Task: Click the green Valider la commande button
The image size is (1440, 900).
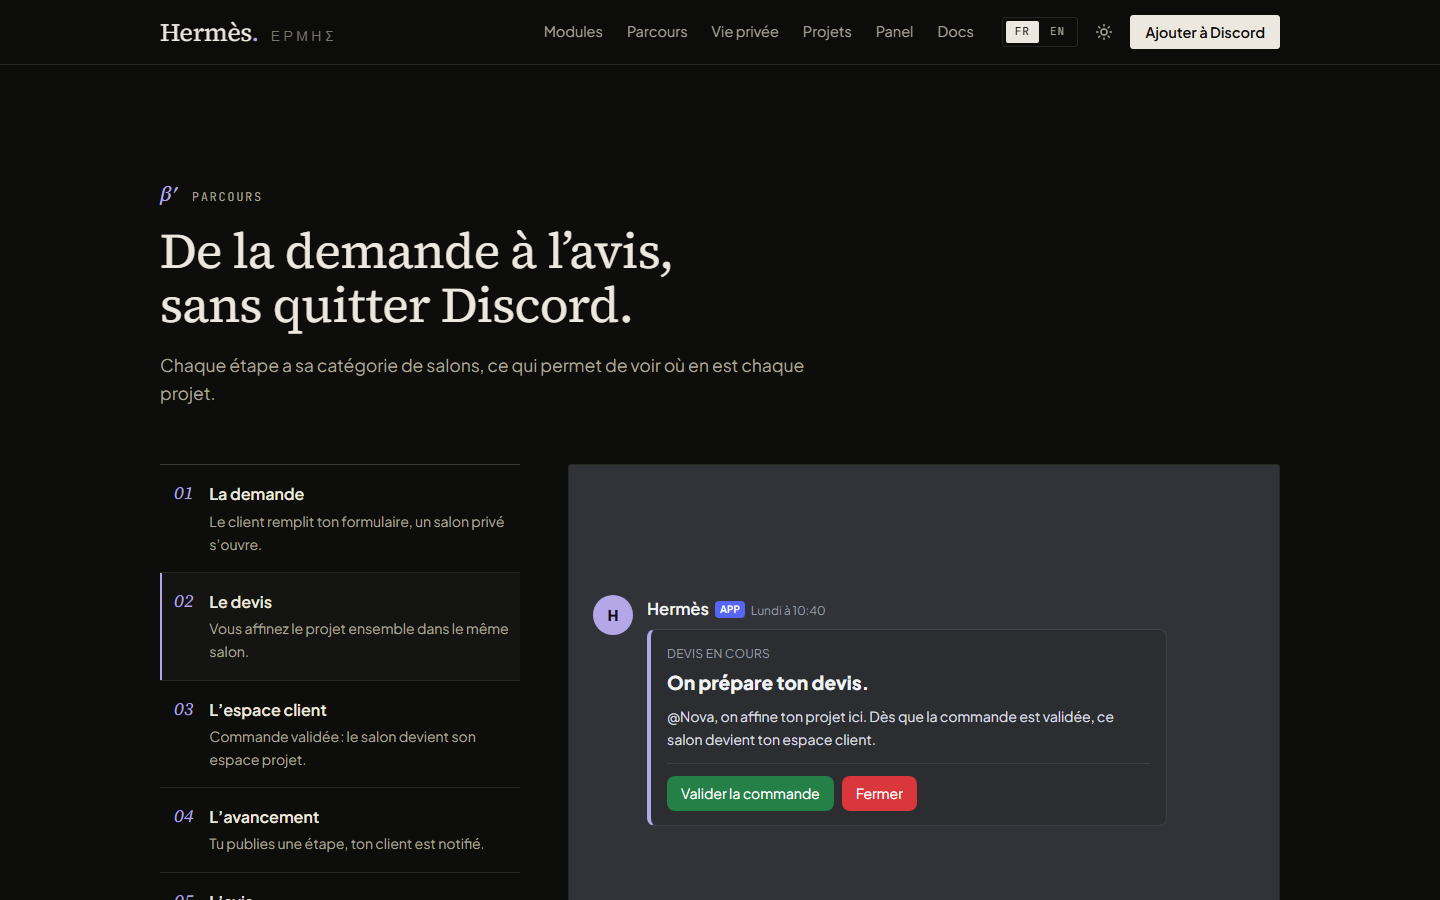Action: (x=750, y=794)
